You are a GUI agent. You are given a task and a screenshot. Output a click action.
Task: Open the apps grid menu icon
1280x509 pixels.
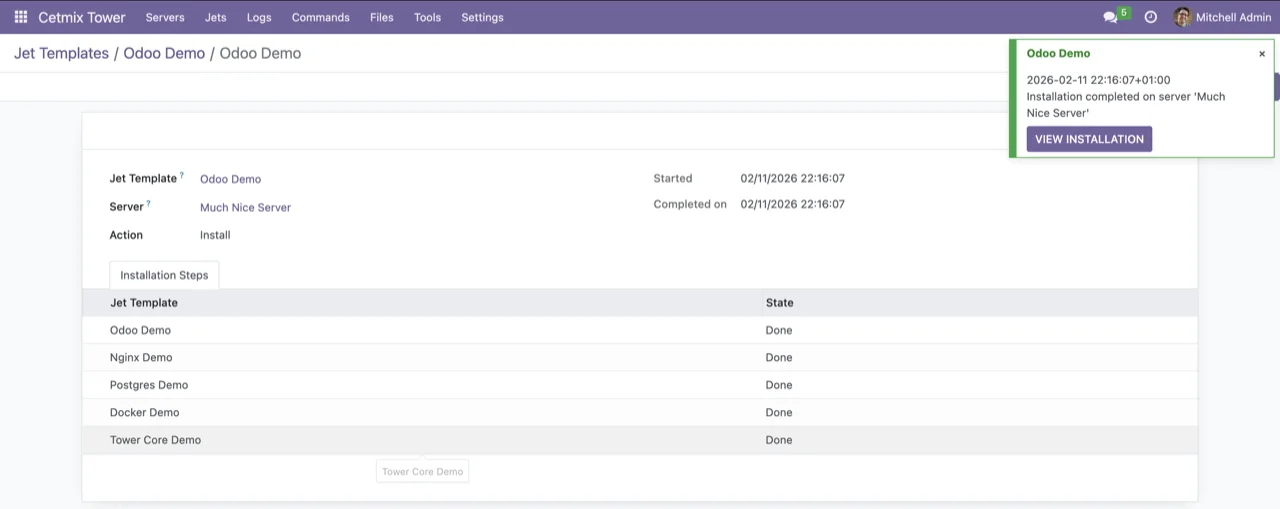click(x=20, y=17)
